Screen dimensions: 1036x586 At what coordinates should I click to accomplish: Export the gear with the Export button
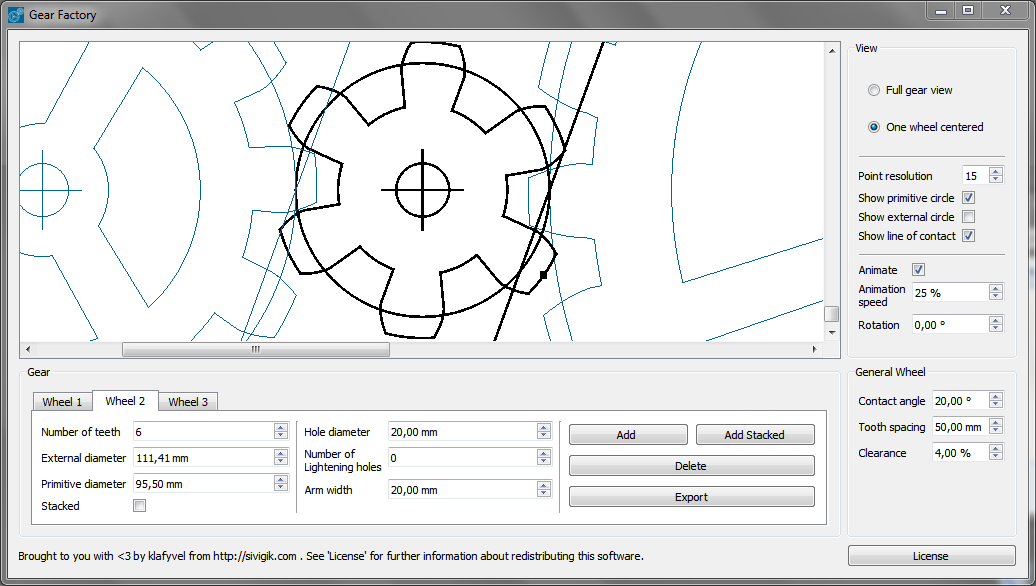coord(692,497)
